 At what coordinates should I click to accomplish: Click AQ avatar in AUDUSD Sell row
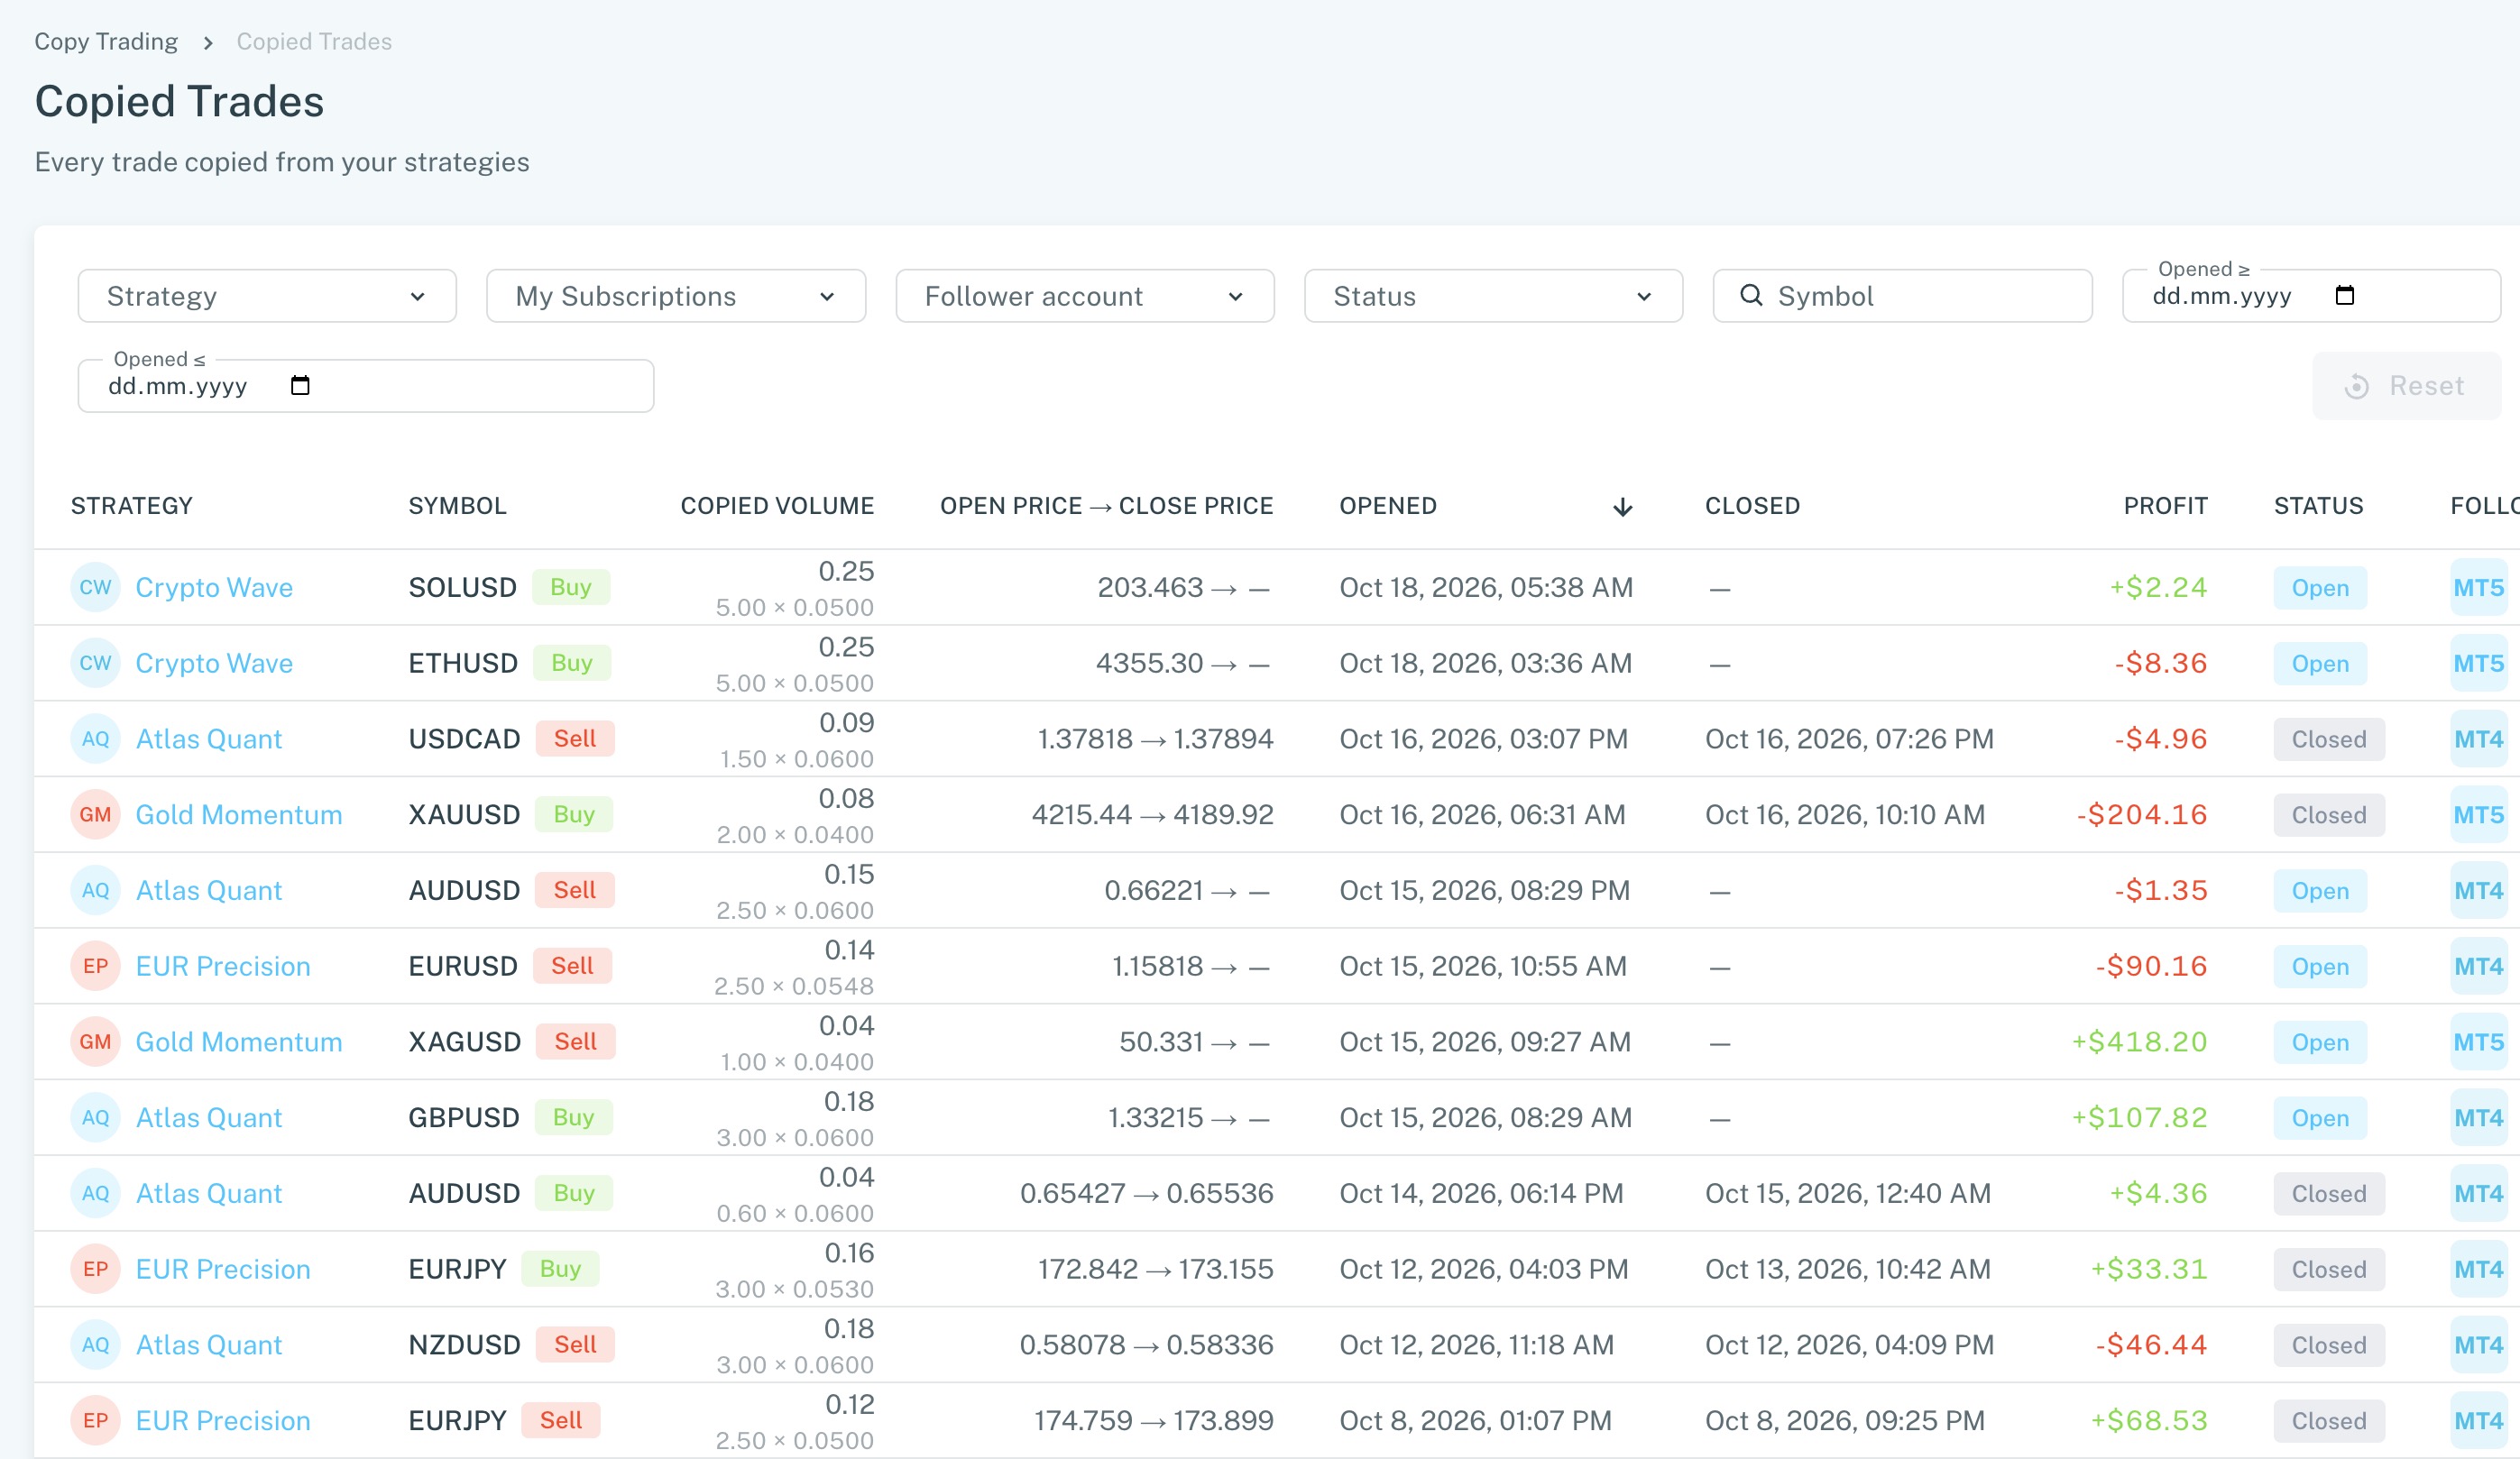(x=95, y=890)
